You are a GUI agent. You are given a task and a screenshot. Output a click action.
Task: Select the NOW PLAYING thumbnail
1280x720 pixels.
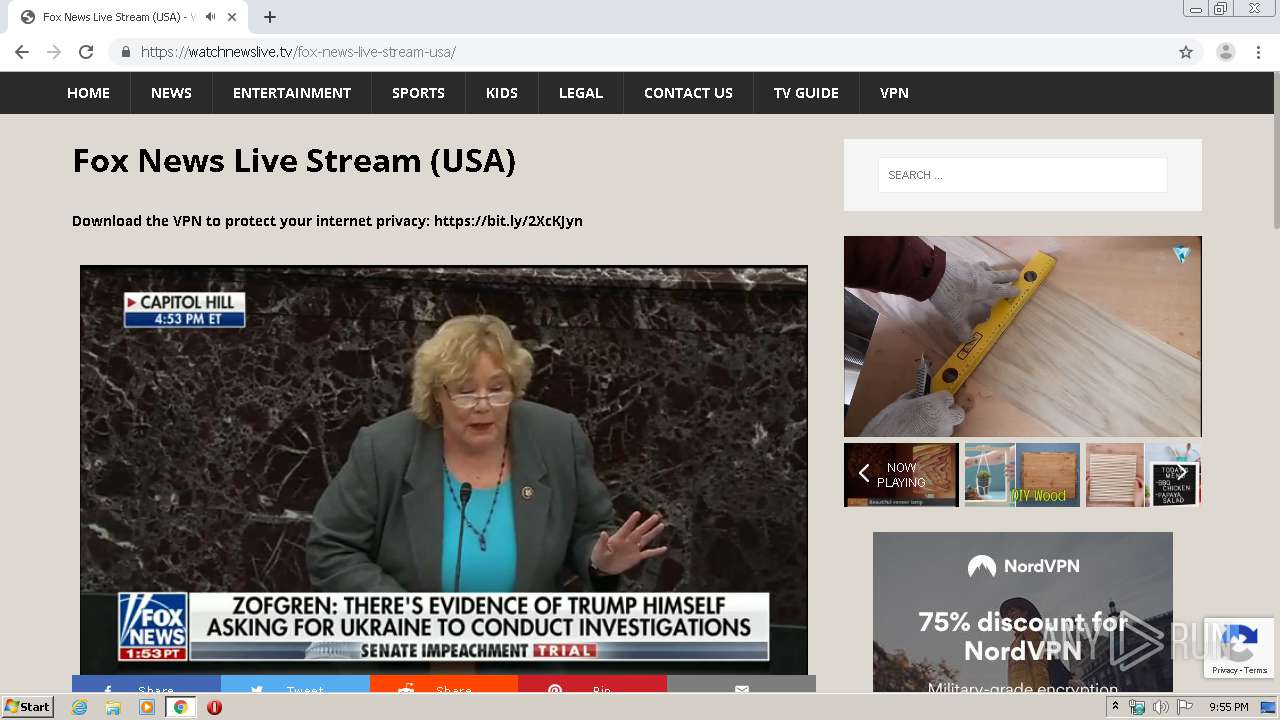[x=901, y=475]
